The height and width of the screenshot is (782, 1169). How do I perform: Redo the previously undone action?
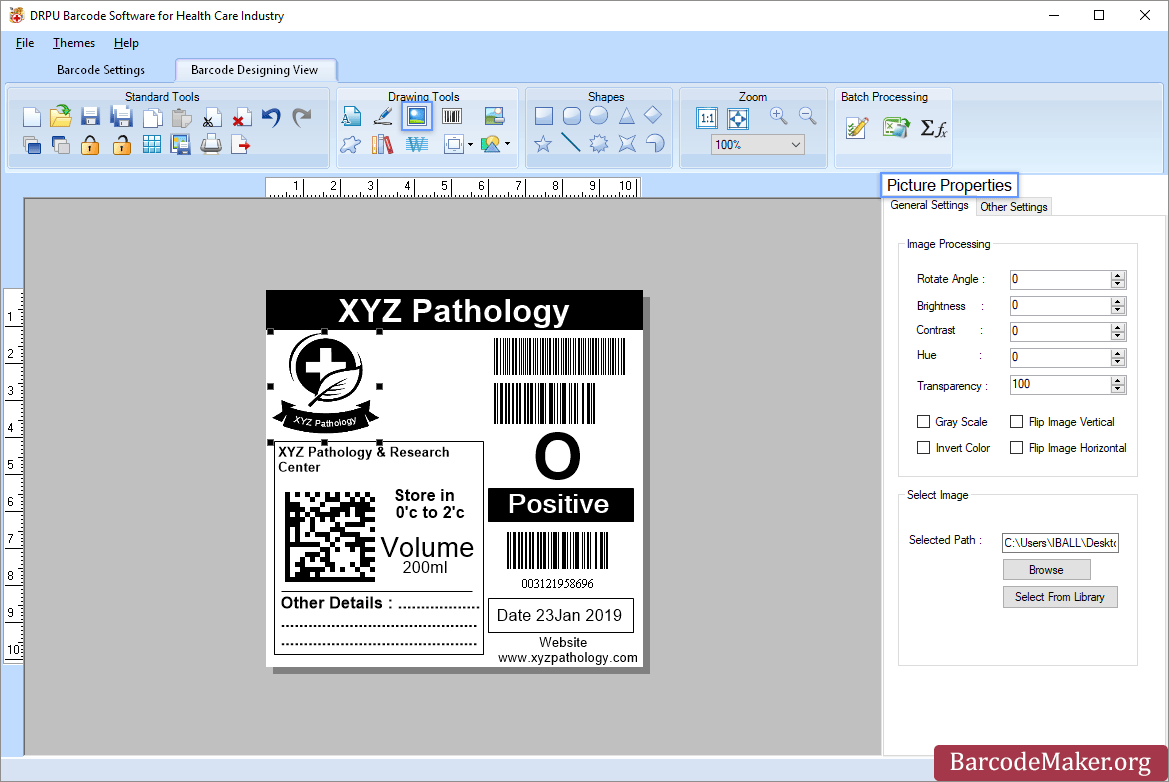coord(301,117)
